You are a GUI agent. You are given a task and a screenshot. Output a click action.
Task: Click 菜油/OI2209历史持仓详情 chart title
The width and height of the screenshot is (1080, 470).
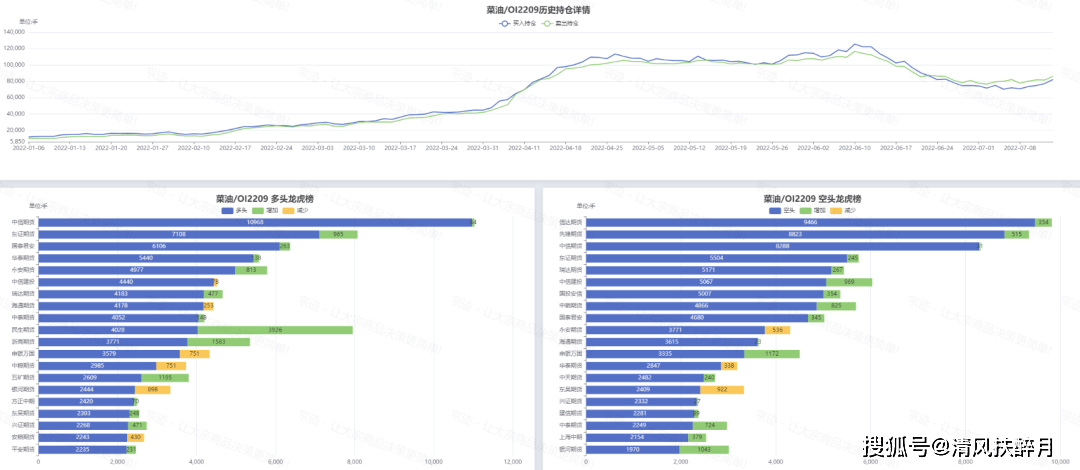click(x=538, y=9)
